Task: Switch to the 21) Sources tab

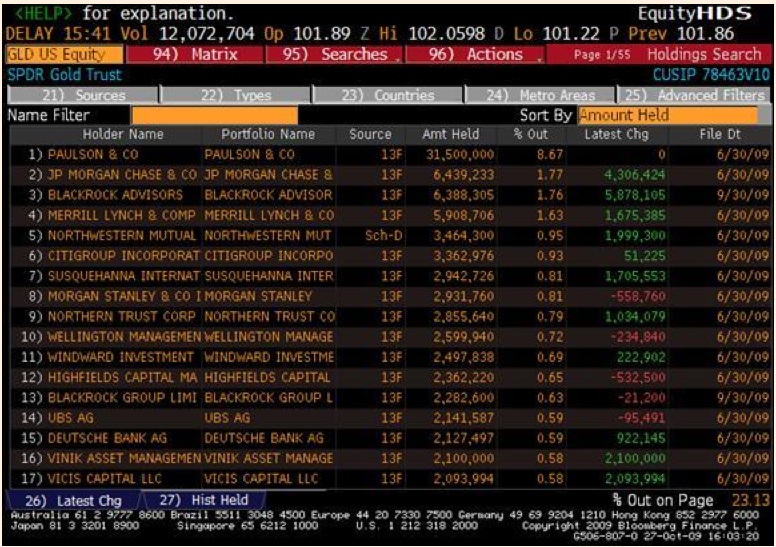Action: (83, 95)
